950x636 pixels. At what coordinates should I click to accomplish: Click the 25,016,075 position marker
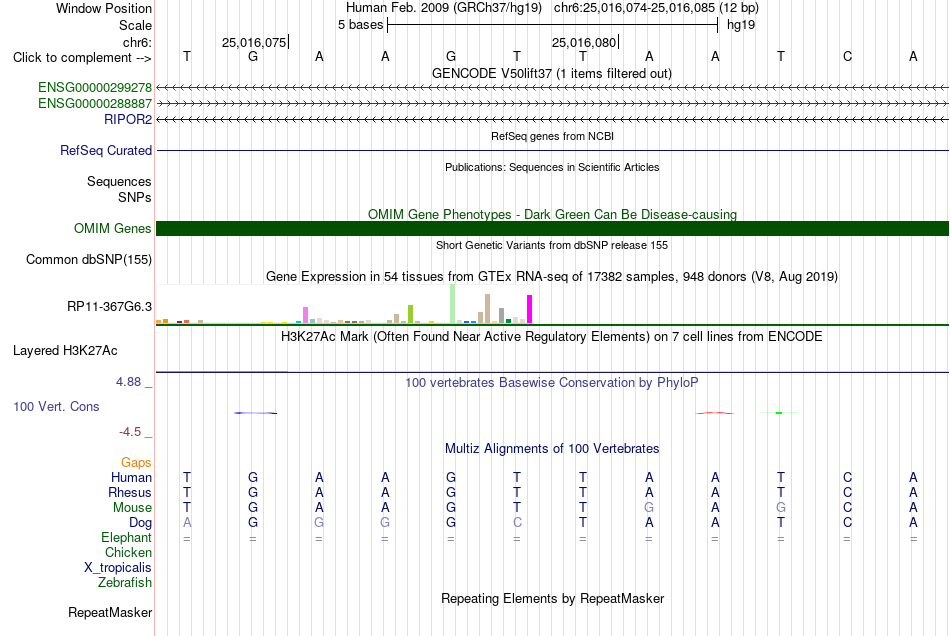[255, 42]
